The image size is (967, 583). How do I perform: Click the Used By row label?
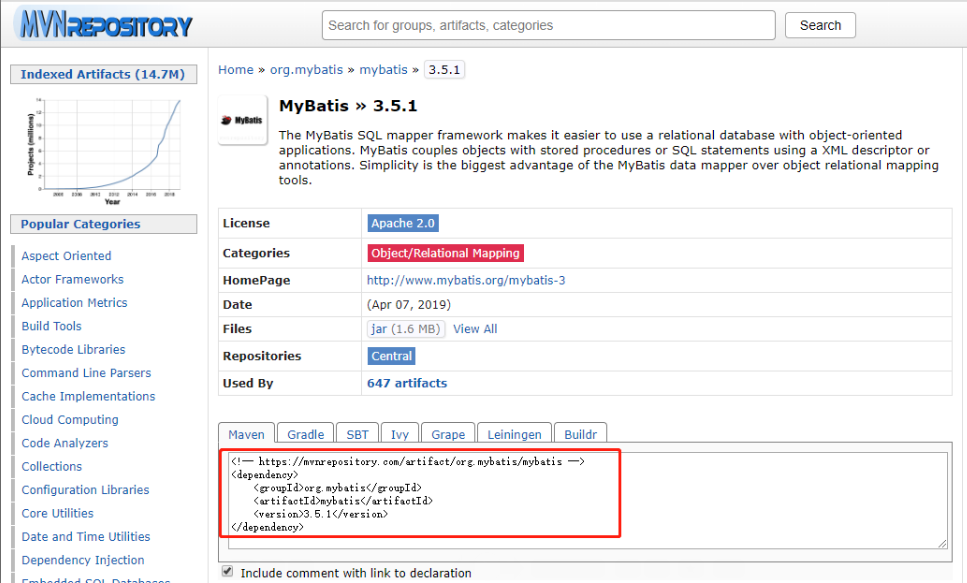click(x=248, y=383)
